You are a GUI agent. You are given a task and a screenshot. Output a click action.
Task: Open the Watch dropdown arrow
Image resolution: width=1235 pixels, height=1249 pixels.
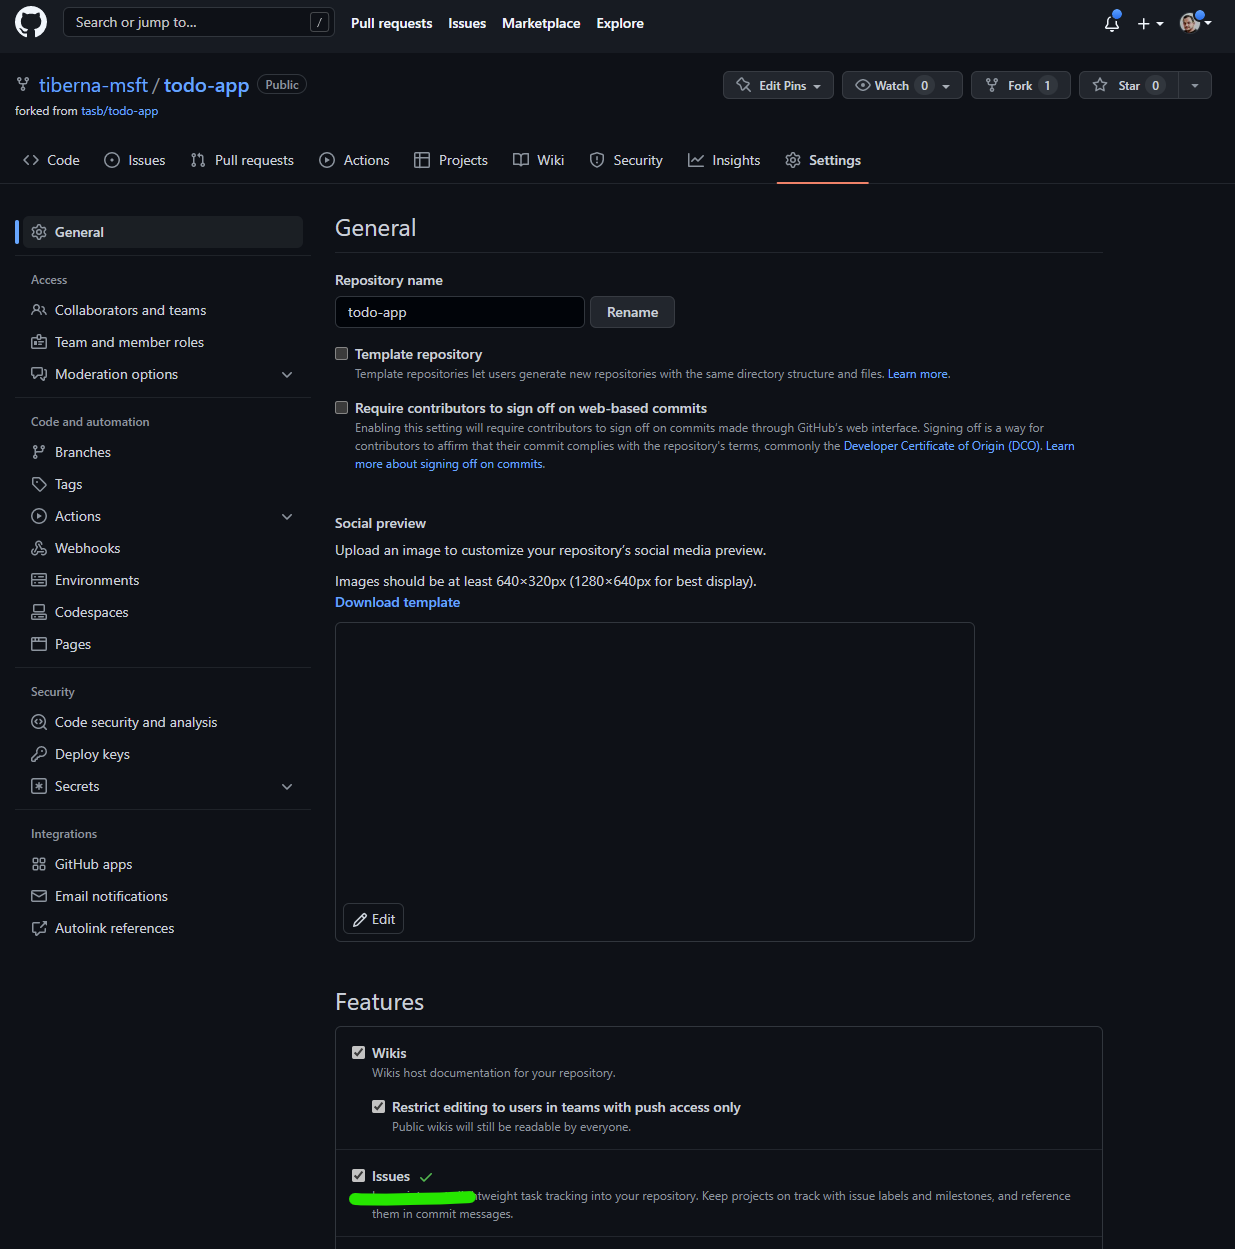(945, 85)
